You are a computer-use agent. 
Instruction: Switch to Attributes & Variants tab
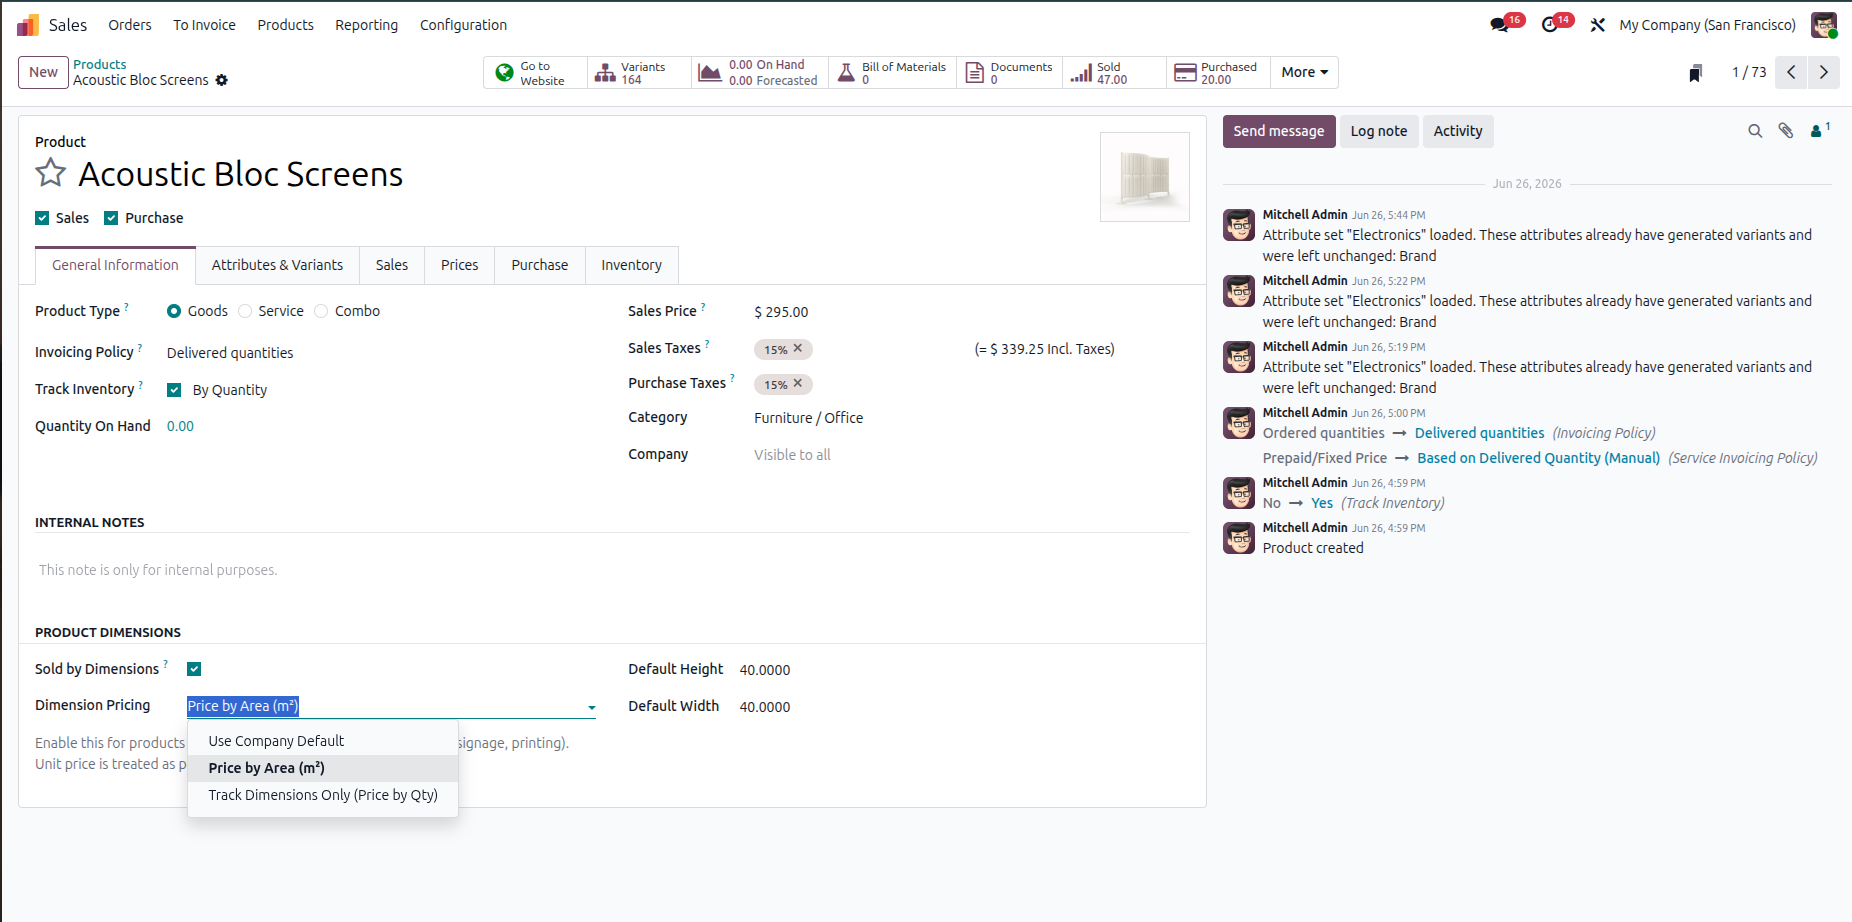pyautogui.click(x=277, y=265)
